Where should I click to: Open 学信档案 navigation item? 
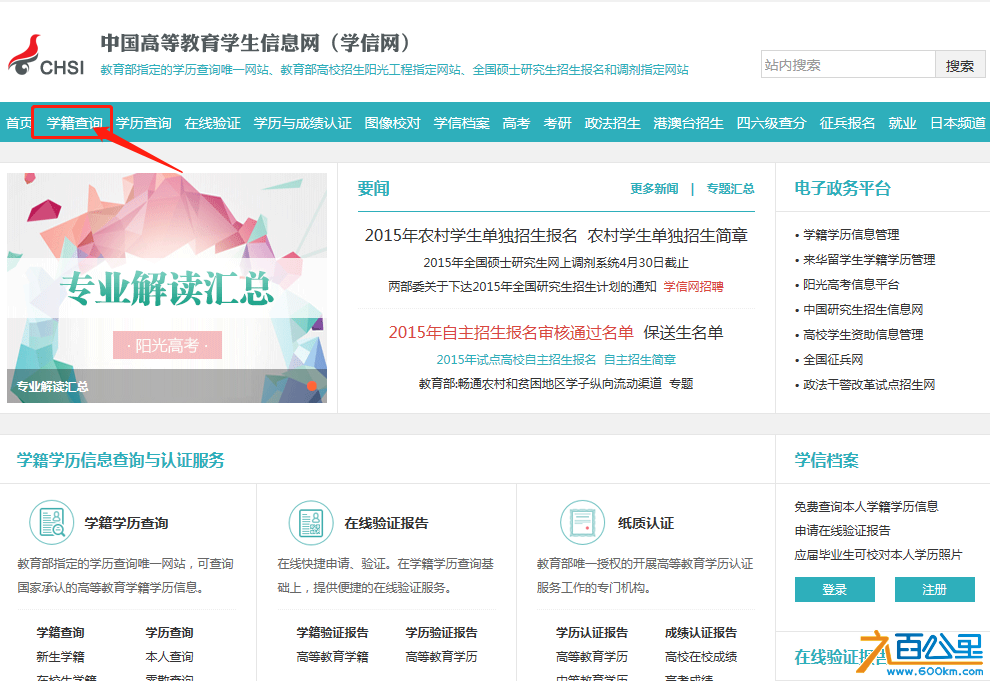[x=462, y=123]
